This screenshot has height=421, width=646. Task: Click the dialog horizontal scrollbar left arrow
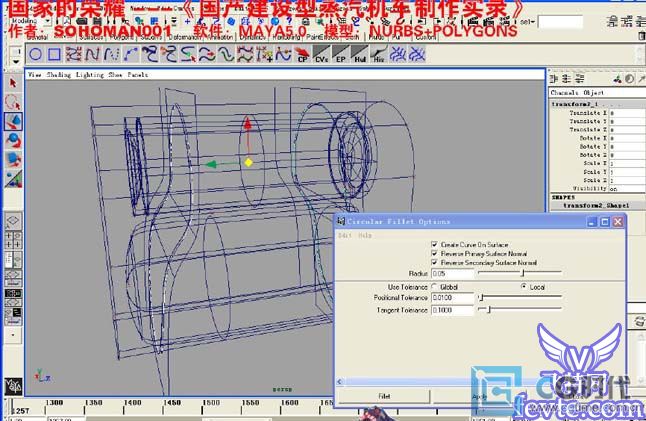339,382
